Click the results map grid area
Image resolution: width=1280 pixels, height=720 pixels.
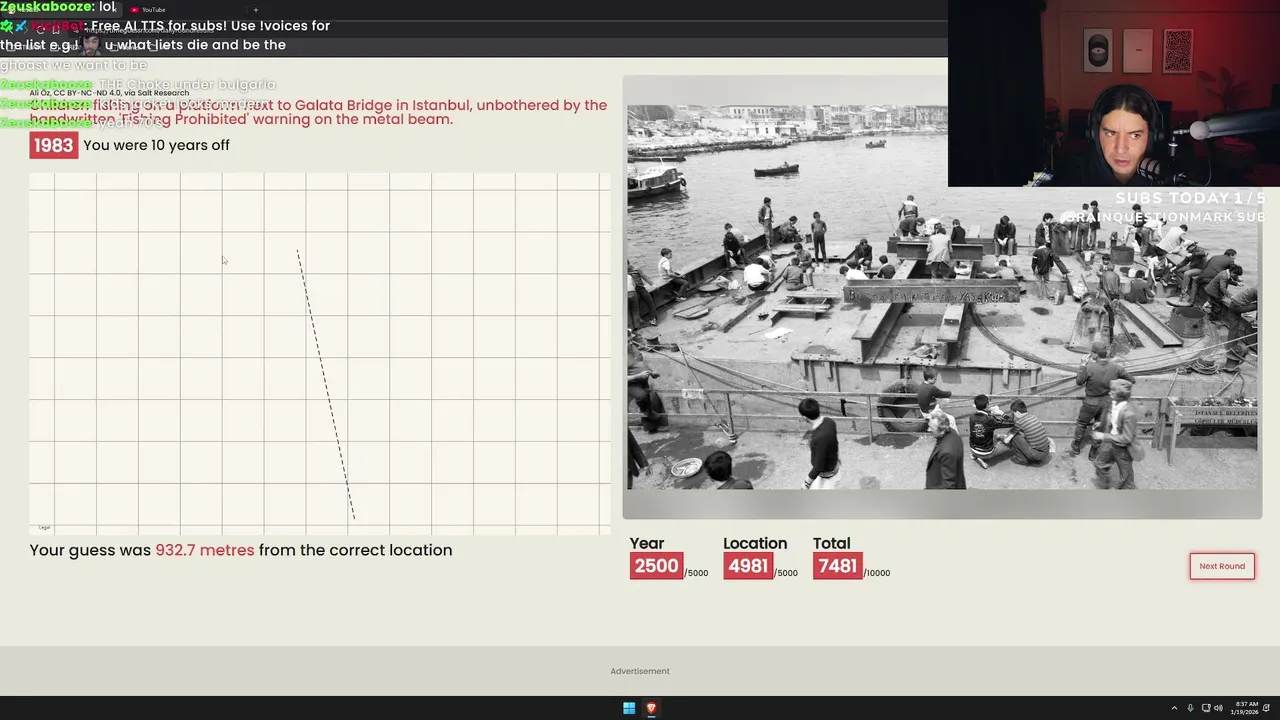pyautogui.click(x=320, y=353)
